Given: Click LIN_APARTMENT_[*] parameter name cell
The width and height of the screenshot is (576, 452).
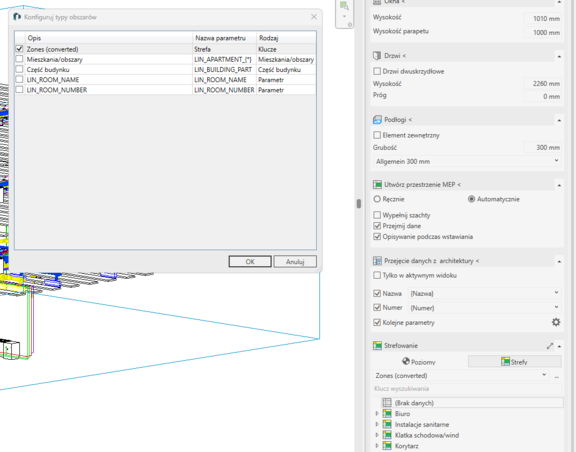Looking at the screenshot, I should pyautogui.click(x=224, y=59).
